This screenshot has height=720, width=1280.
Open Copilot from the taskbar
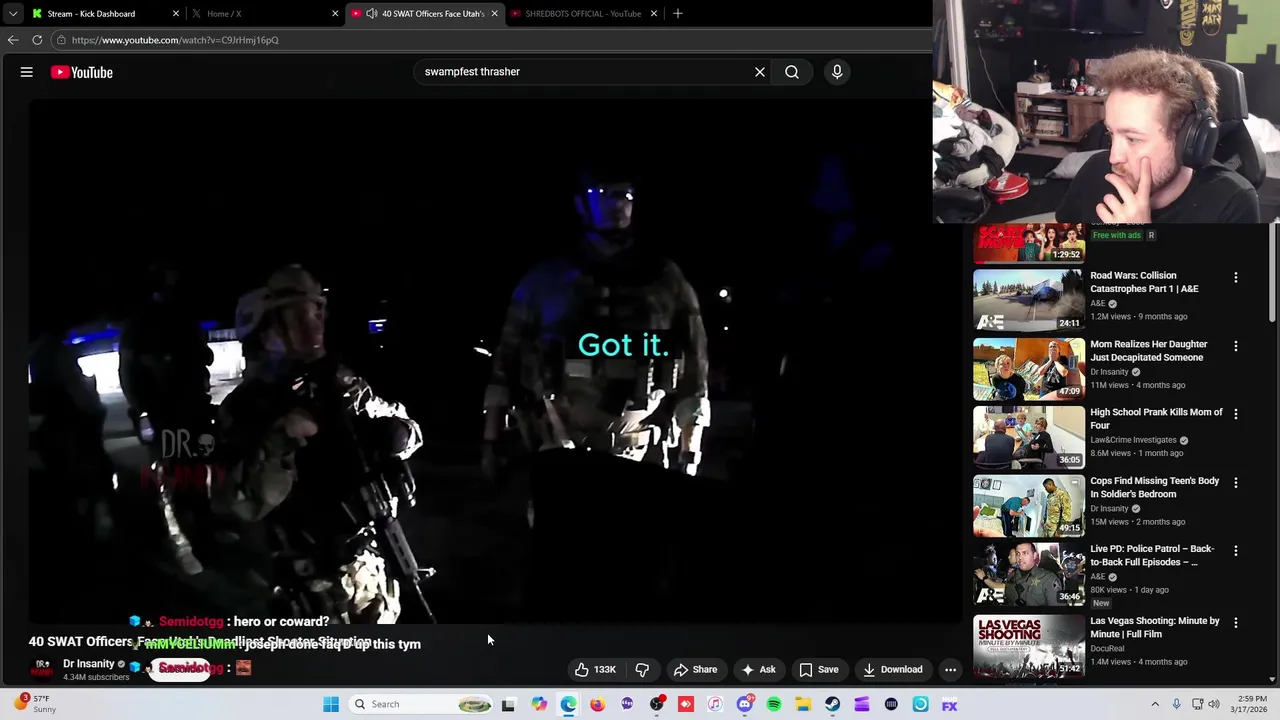click(539, 704)
